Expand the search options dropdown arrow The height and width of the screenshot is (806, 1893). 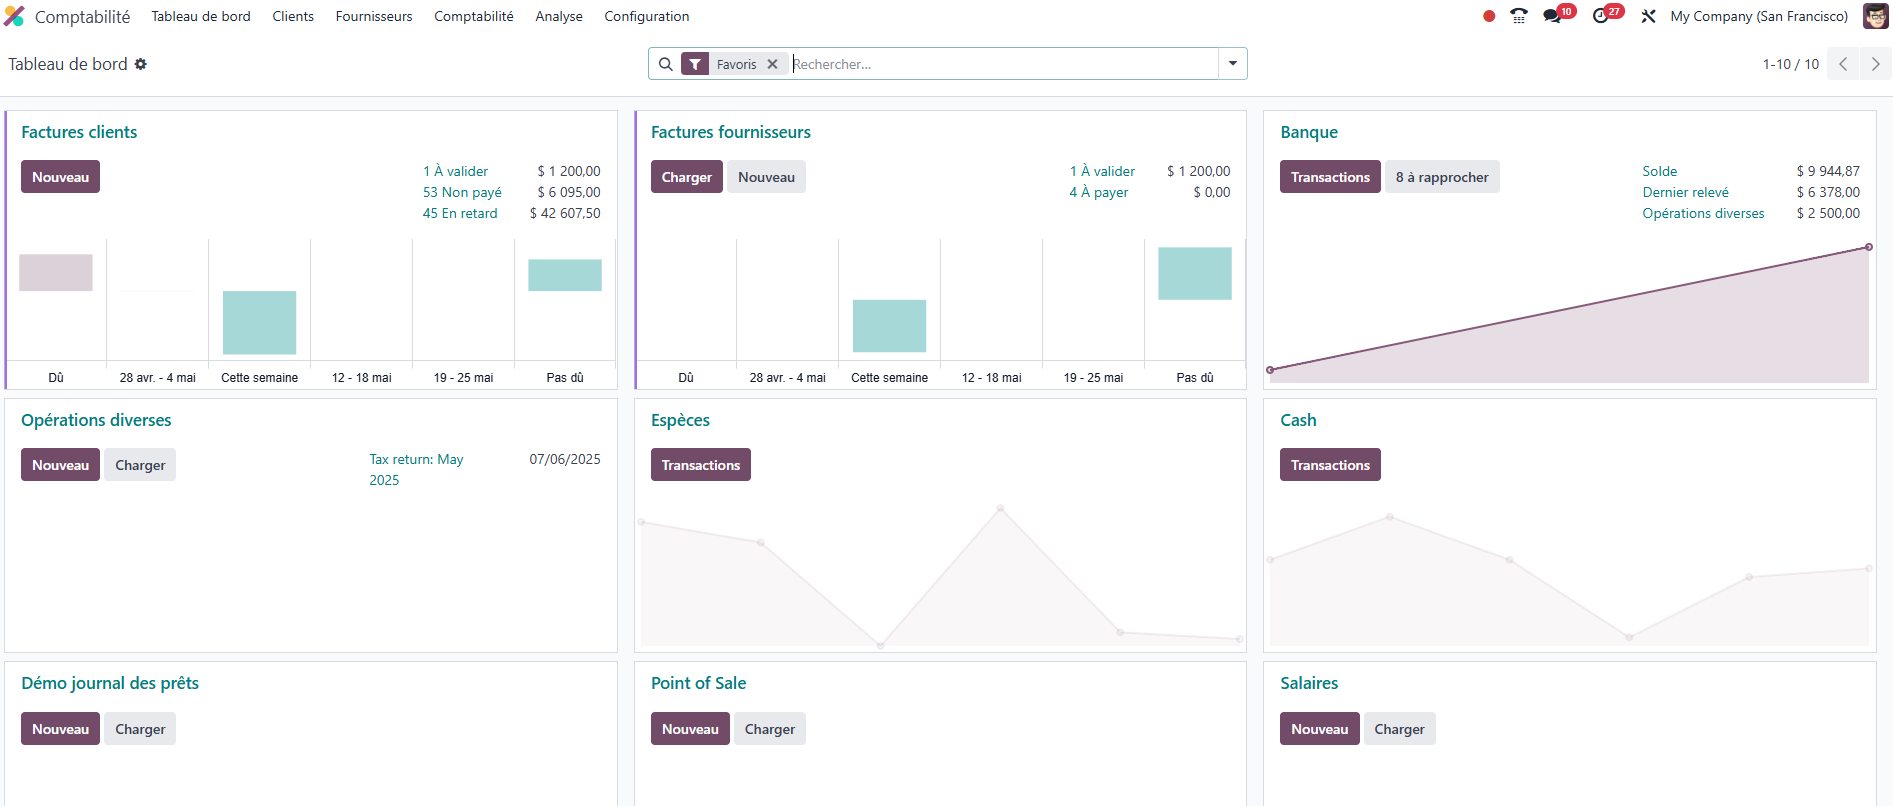pos(1233,64)
